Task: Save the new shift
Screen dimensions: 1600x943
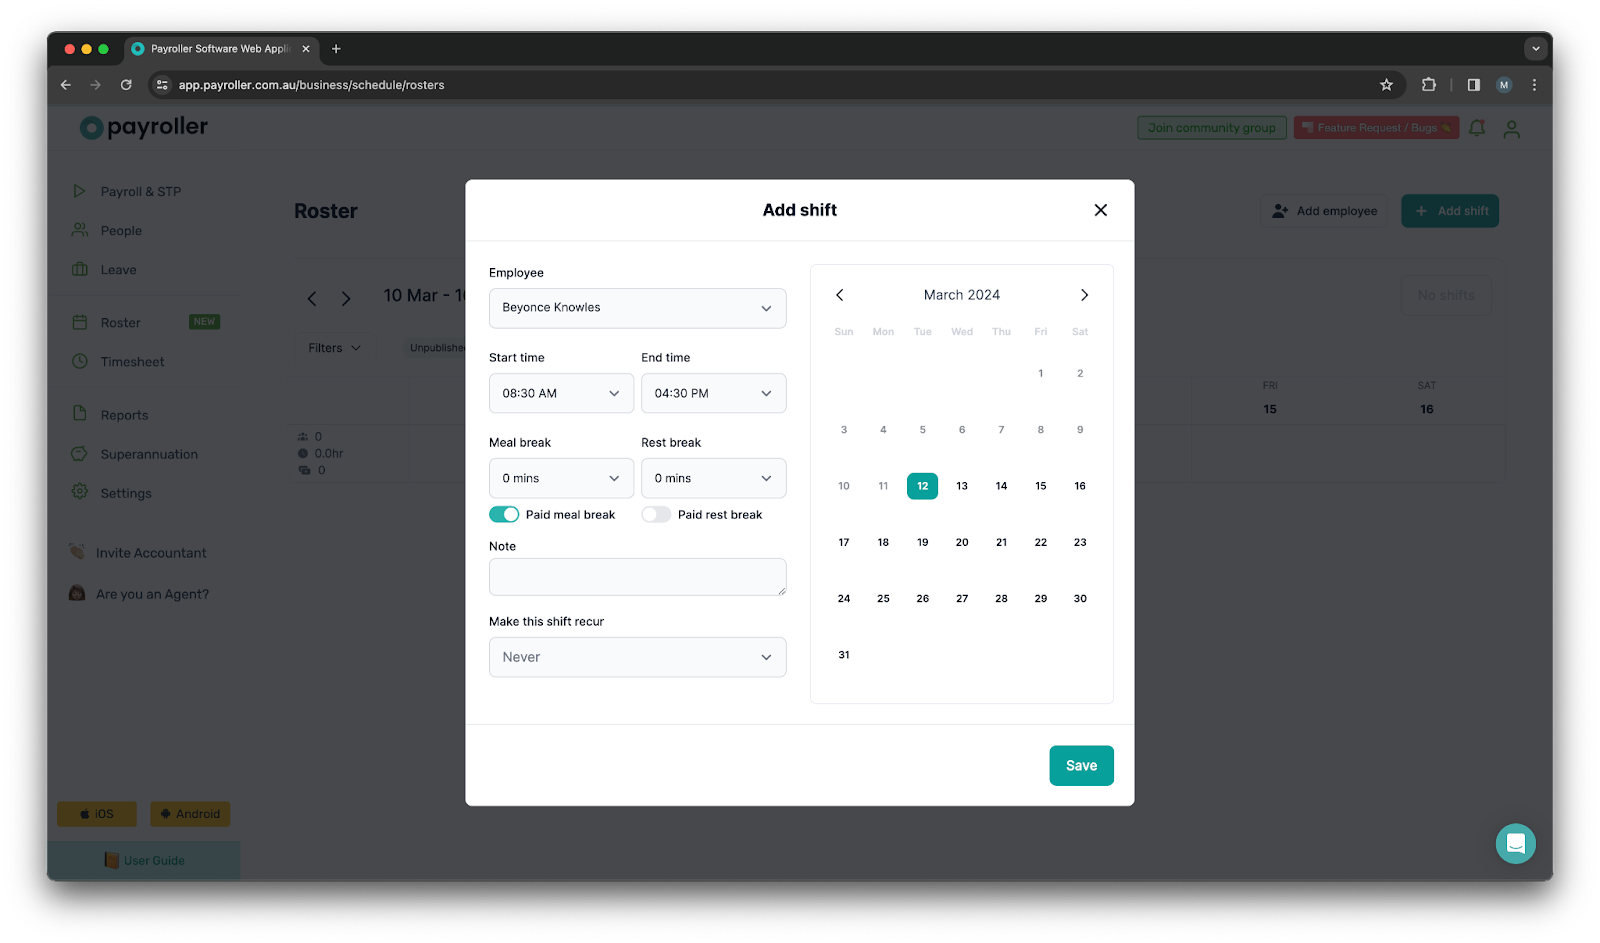Action: click(1081, 765)
